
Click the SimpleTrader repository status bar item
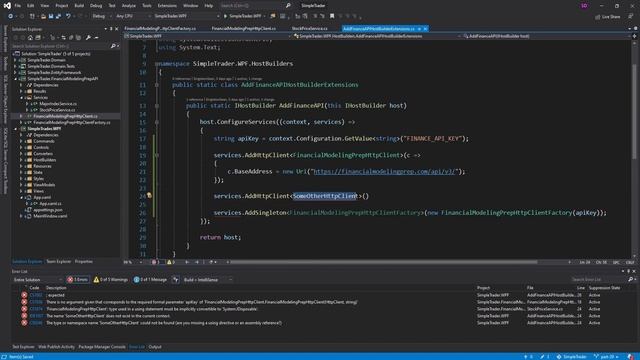571,356
